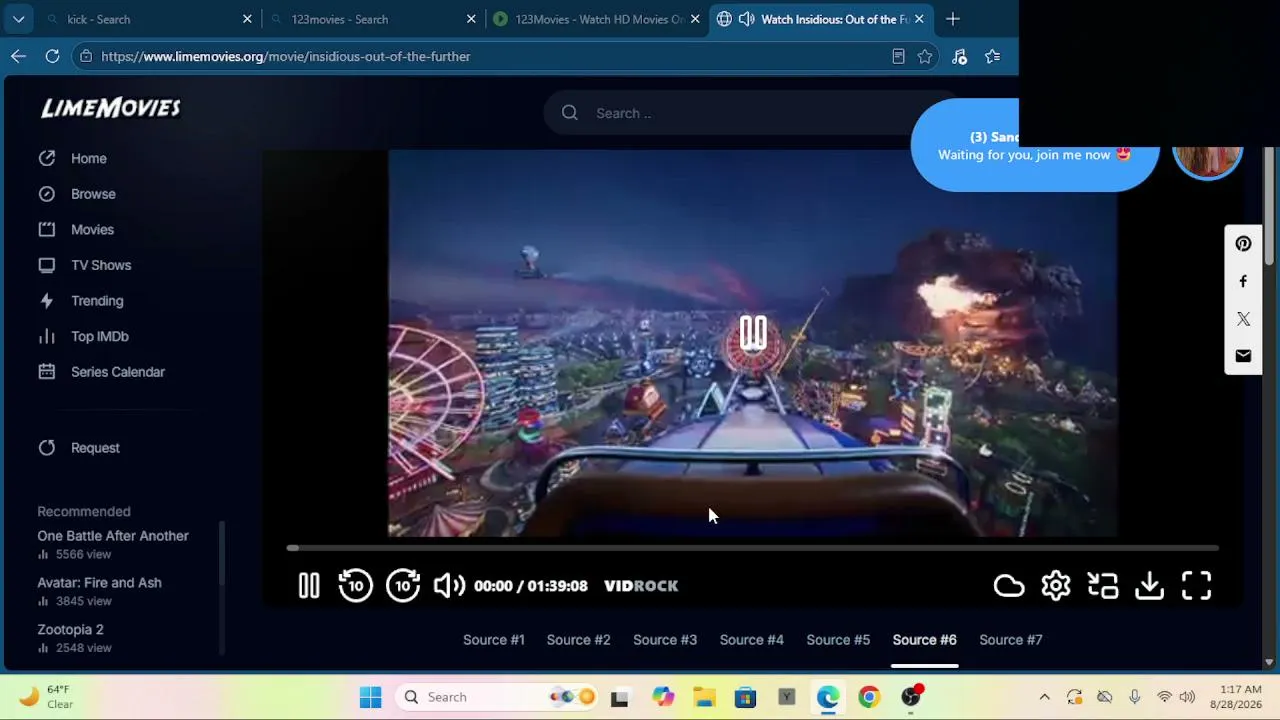Viewport: 1280px width, 720px height.
Task: Refresh the current page
Action: (52, 57)
